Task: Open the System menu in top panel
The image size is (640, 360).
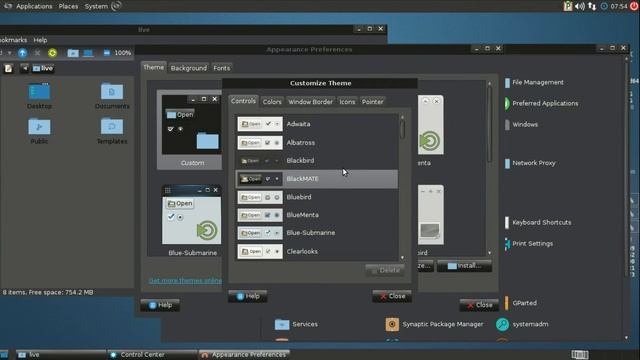Action: pos(96,6)
